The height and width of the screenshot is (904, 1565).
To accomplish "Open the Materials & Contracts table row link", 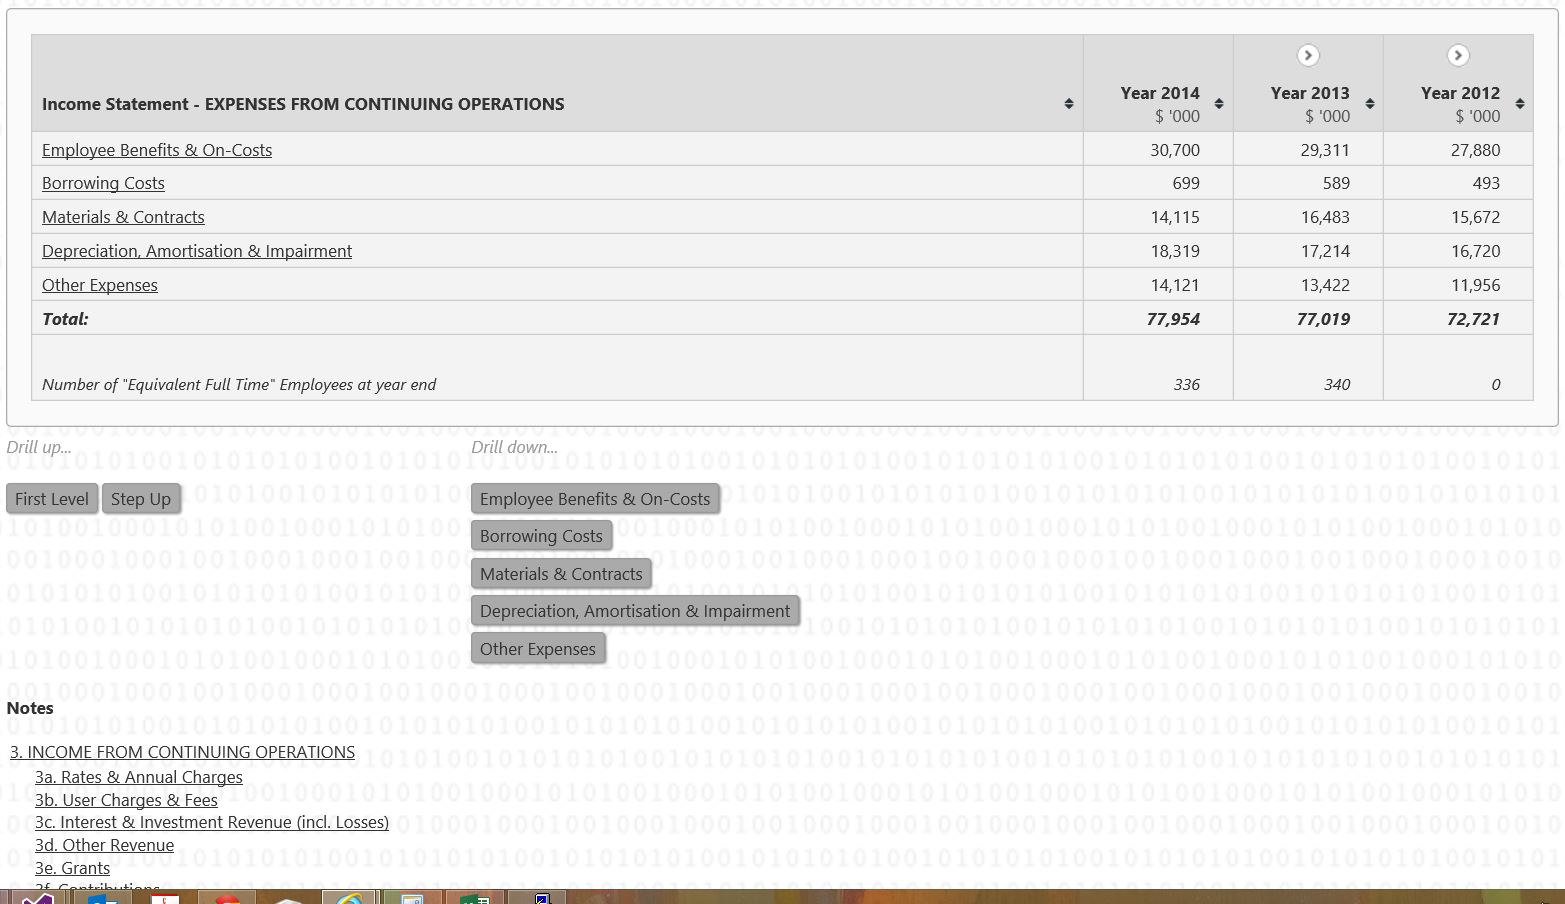I will tap(123, 217).
